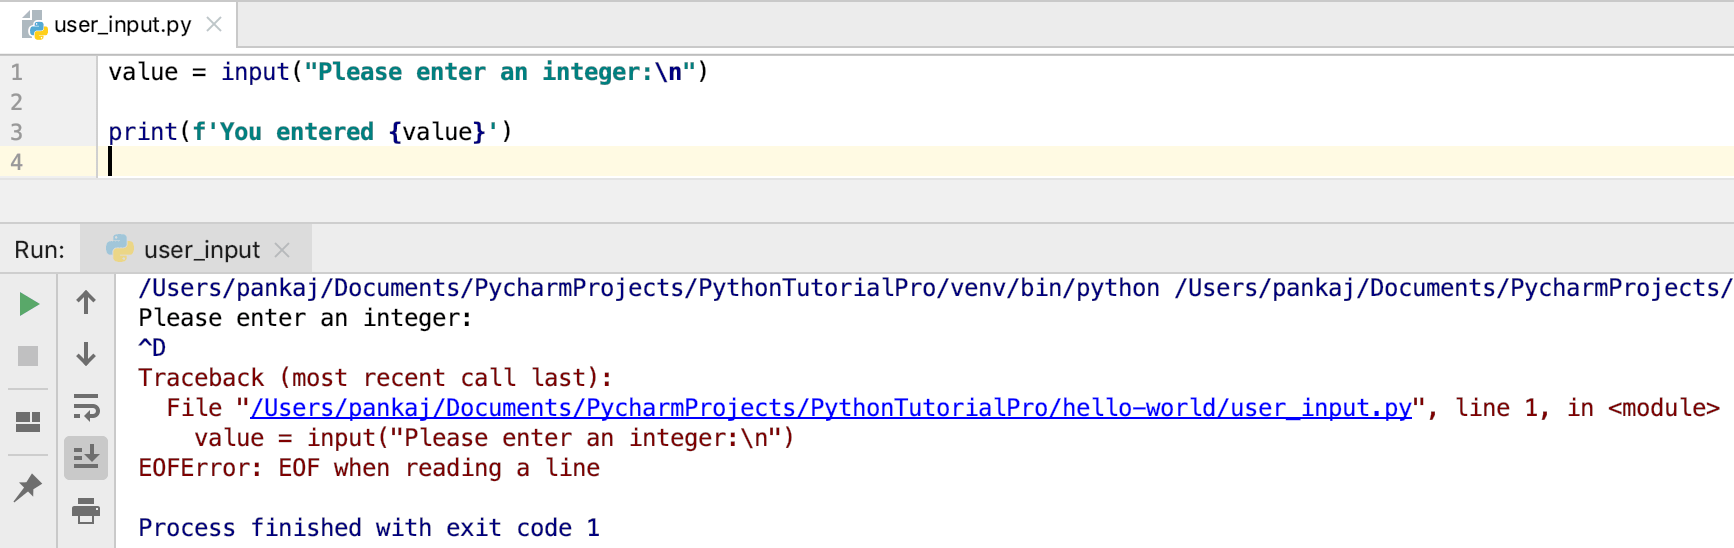Close the user_input.py editor tab
The height and width of the screenshot is (548, 1734).
(214, 24)
